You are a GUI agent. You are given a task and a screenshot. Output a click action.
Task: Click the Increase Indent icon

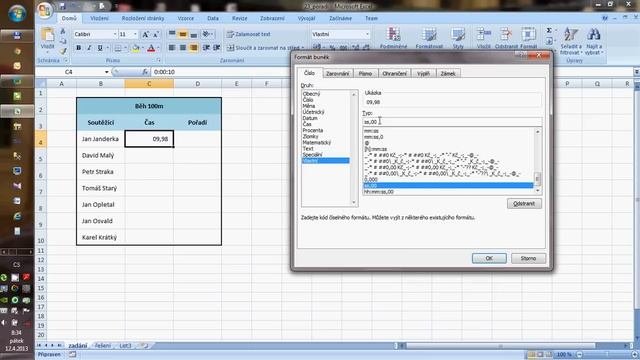[x=217, y=48]
